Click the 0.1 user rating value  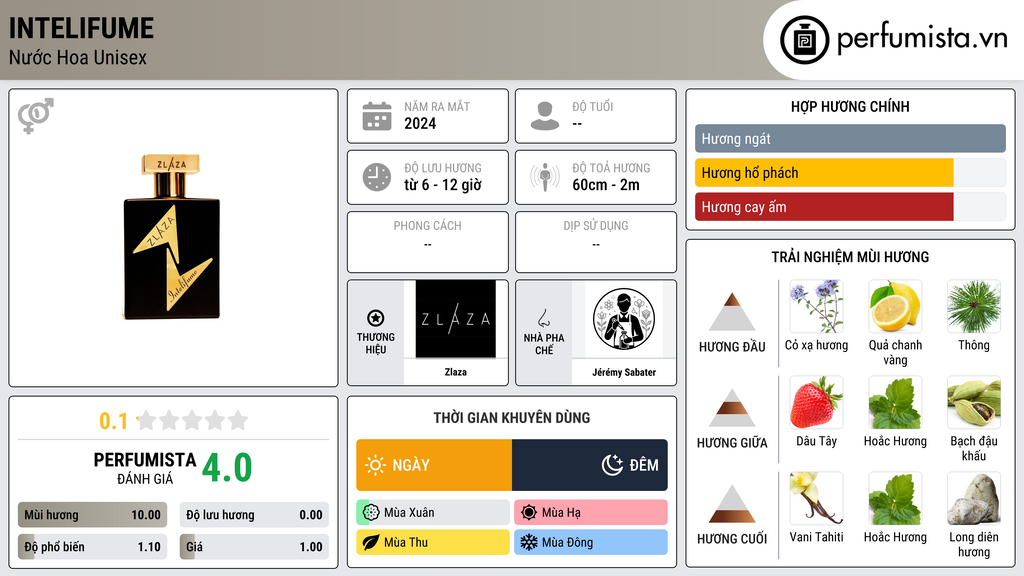[113, 421]
